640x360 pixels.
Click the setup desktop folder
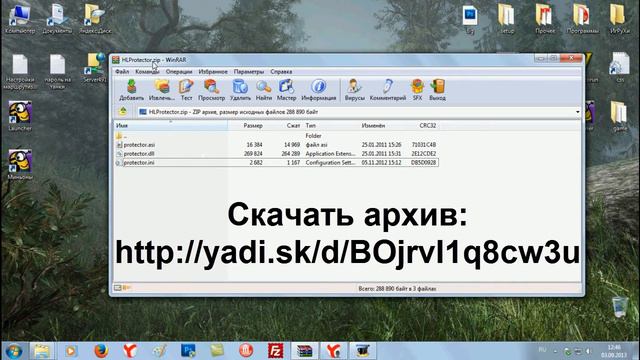pos(507,18)
